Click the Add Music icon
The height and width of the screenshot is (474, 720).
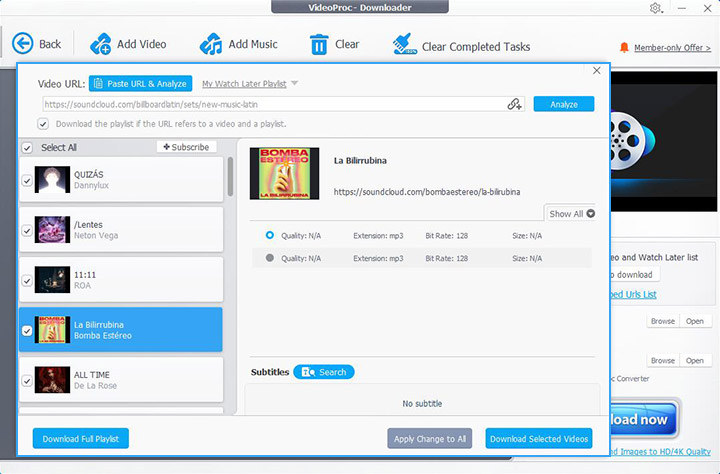[211, 44]
